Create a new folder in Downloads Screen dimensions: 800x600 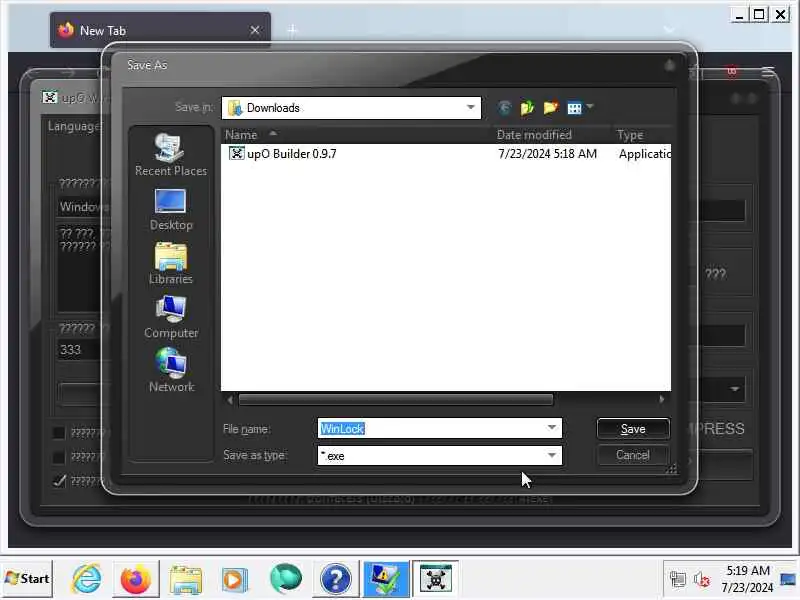tap(551, 108)
